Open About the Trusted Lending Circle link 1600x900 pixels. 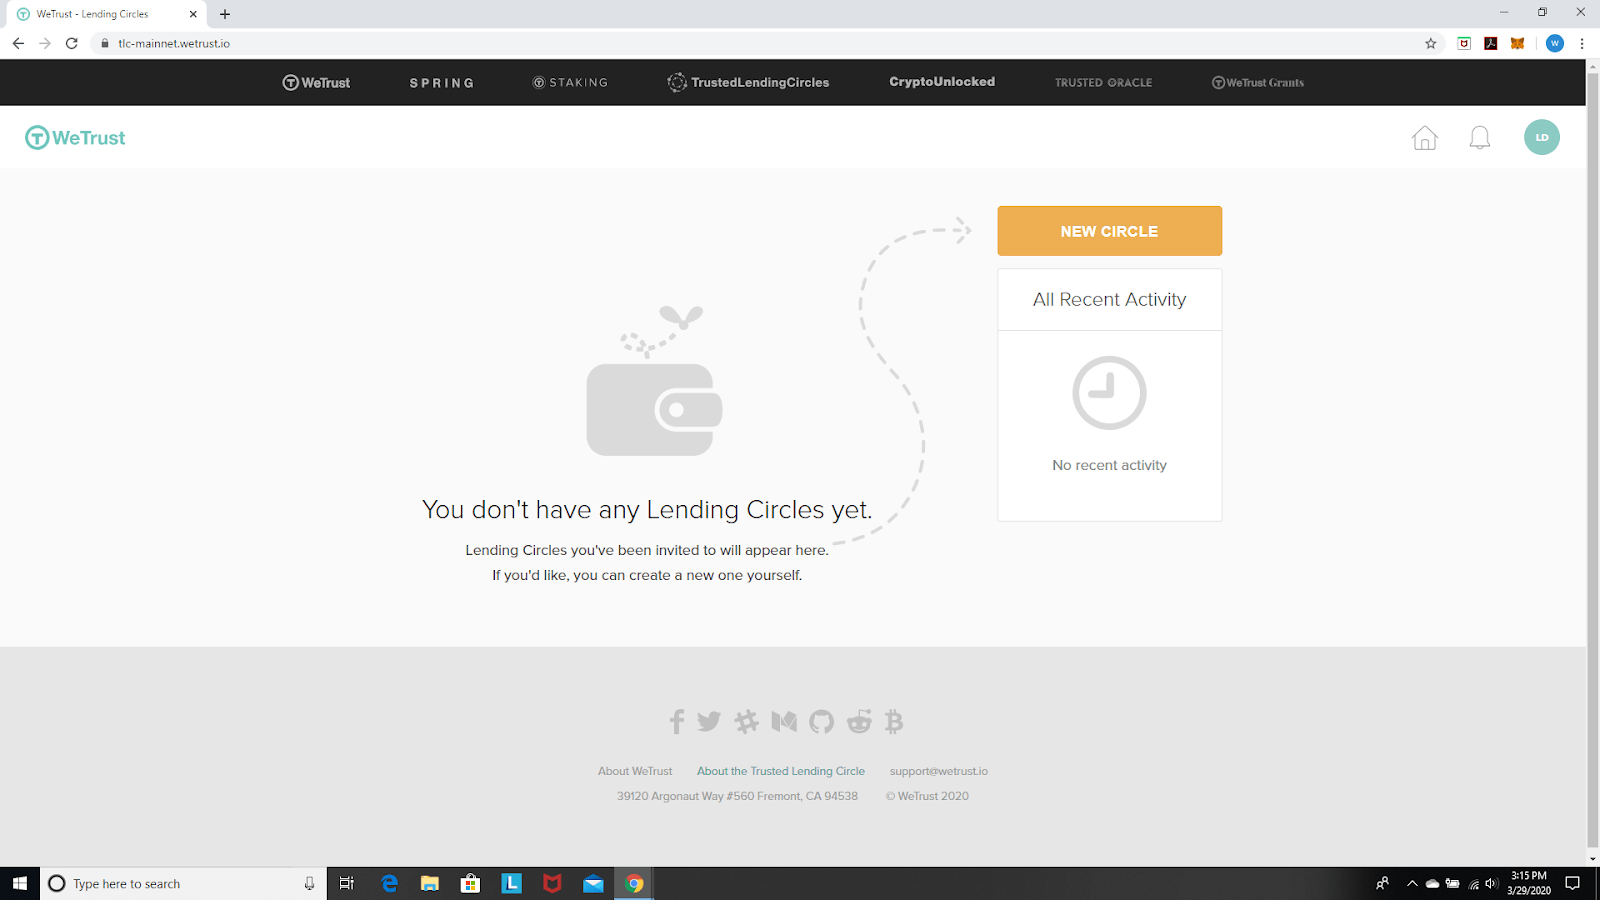(781, 771)
